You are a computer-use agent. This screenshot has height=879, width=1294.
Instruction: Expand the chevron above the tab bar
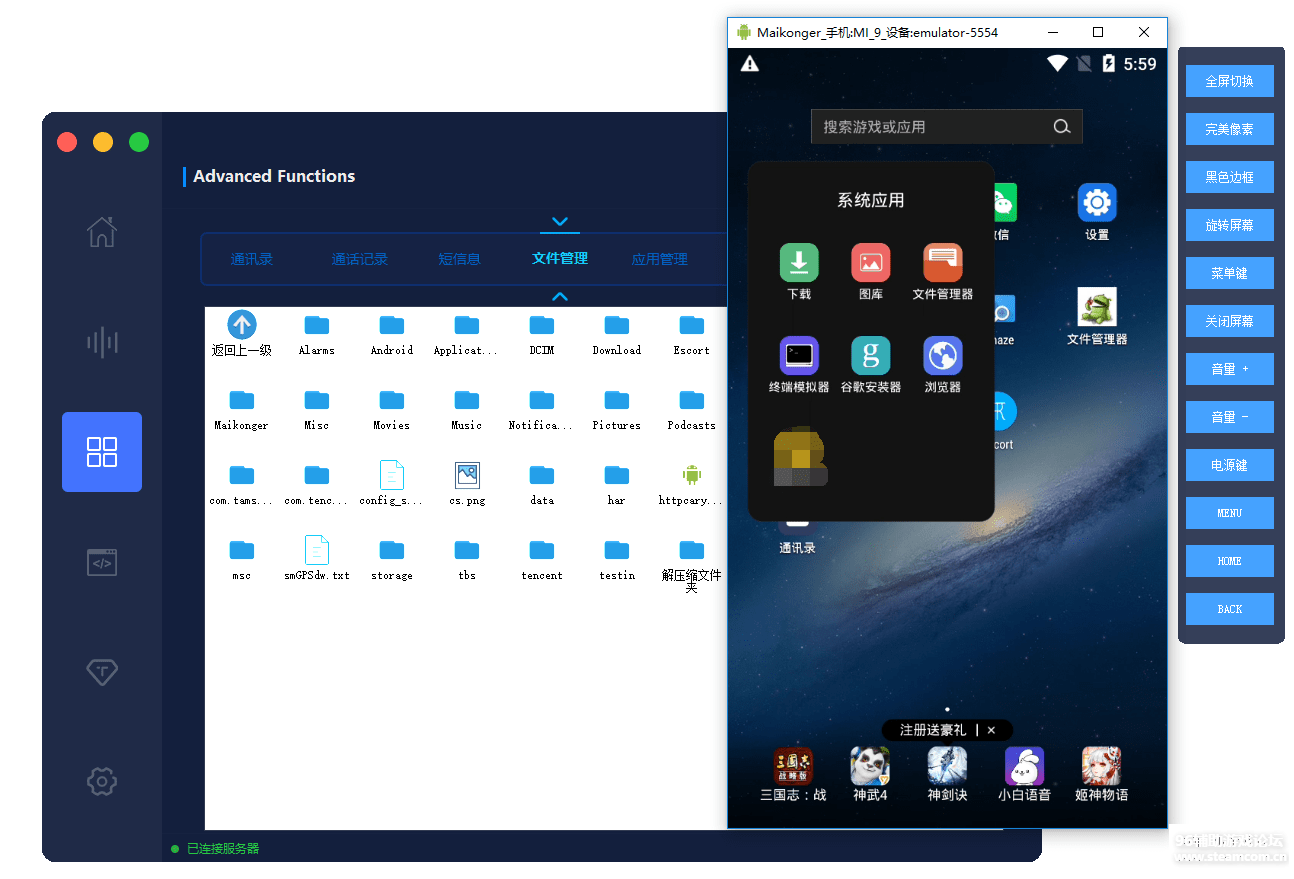(x=560, y=221)
